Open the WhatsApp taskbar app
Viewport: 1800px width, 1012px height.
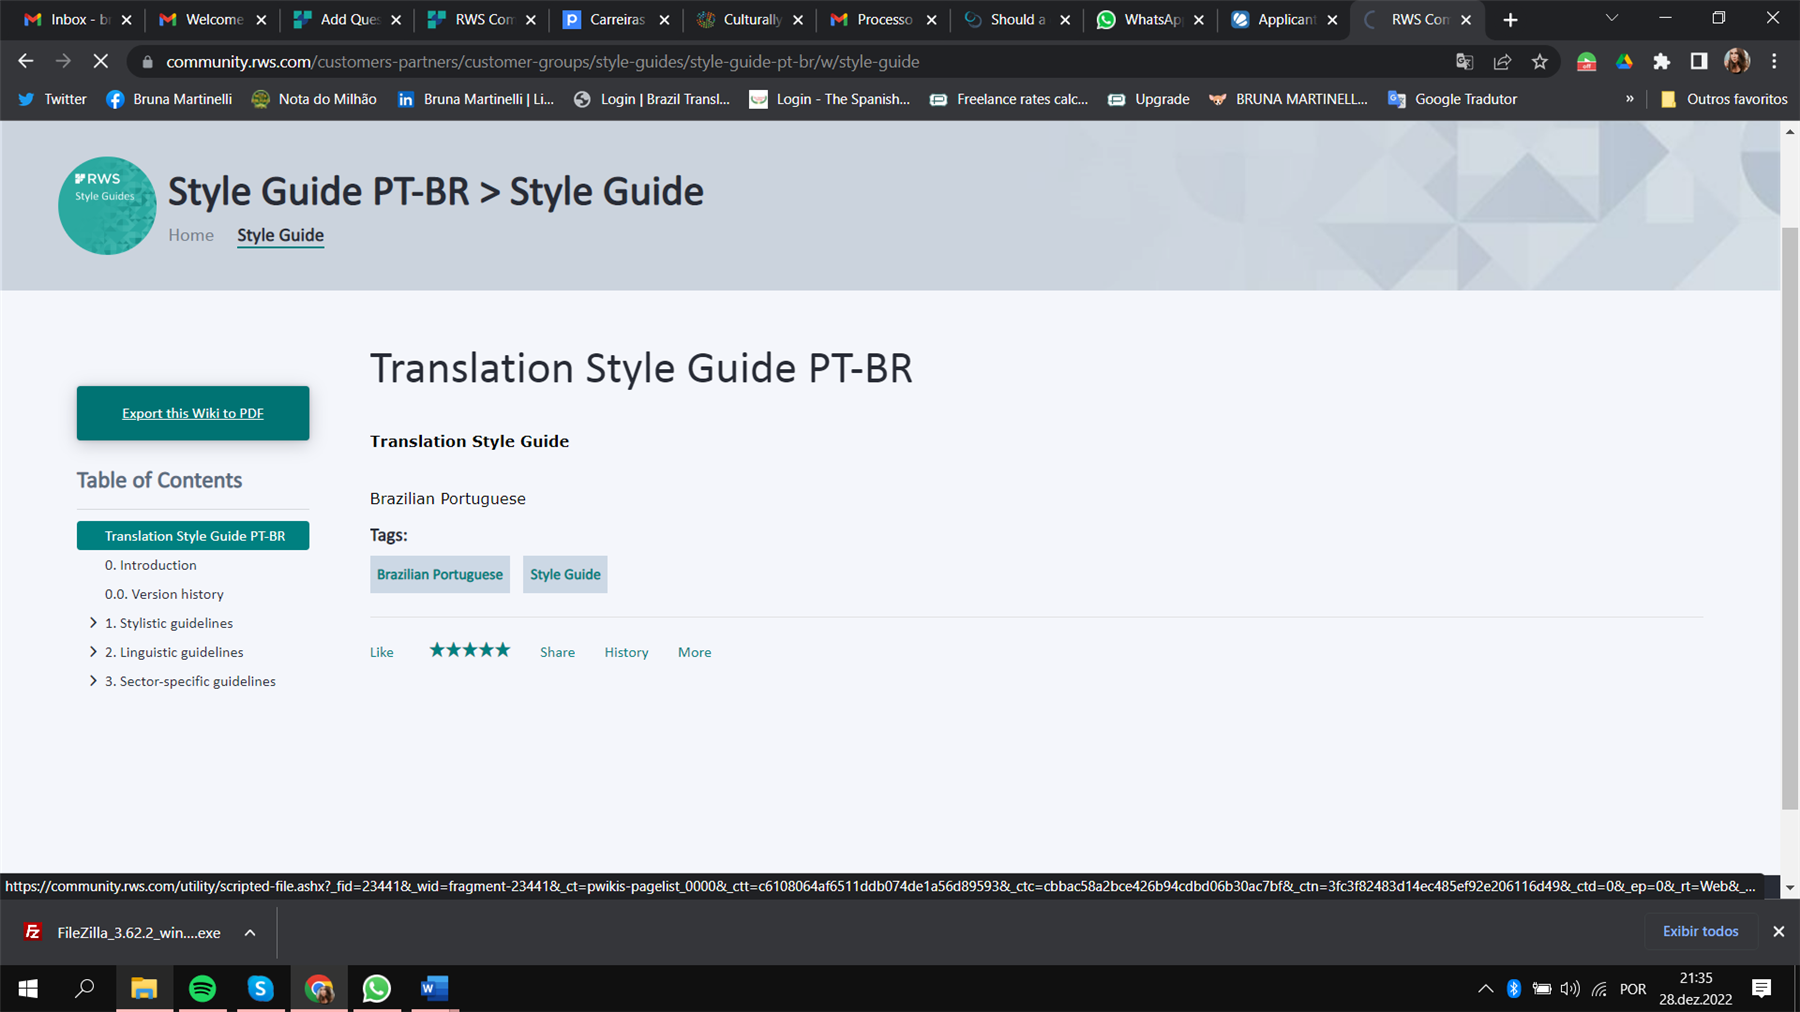(376, 989)
